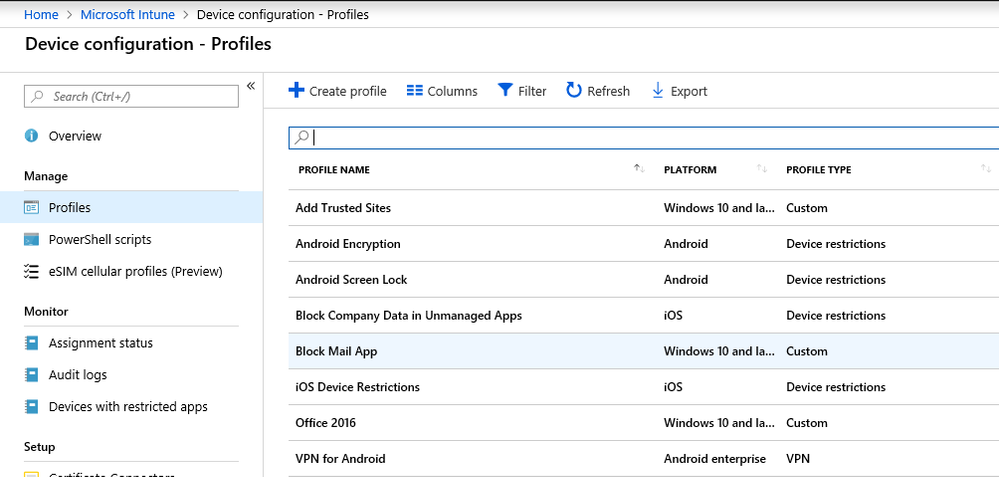Click the Audit logs icon

pos(32,375)
